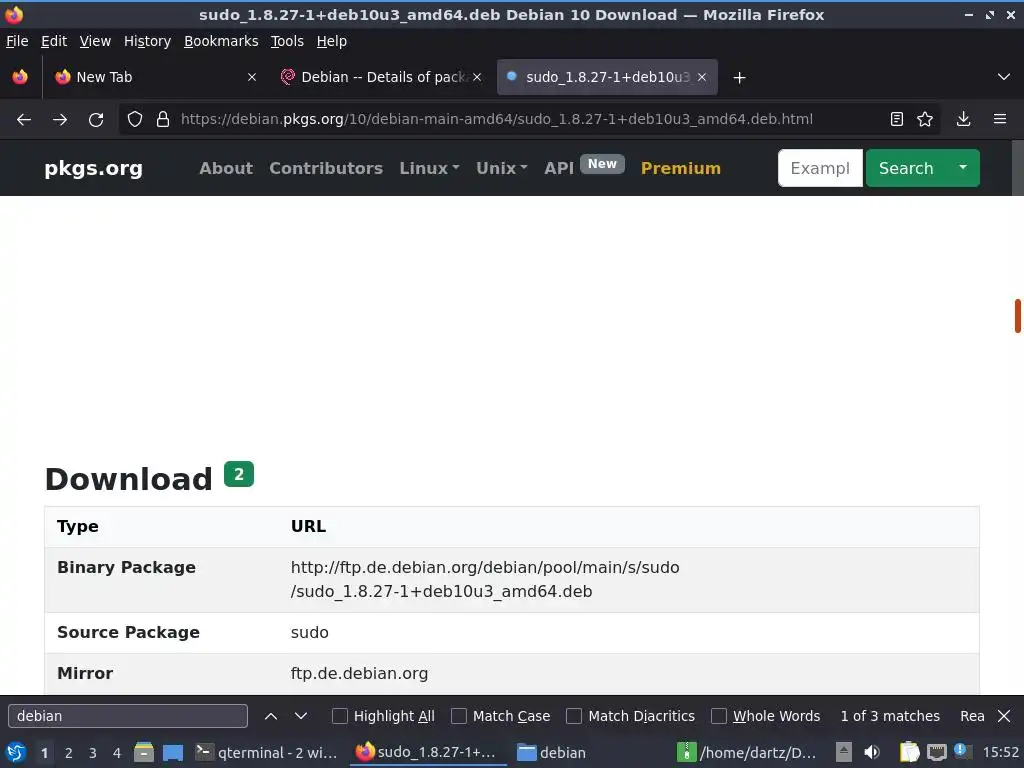Open update notifier tray icon
The image size is (1024, 768).
pos(963,751)
